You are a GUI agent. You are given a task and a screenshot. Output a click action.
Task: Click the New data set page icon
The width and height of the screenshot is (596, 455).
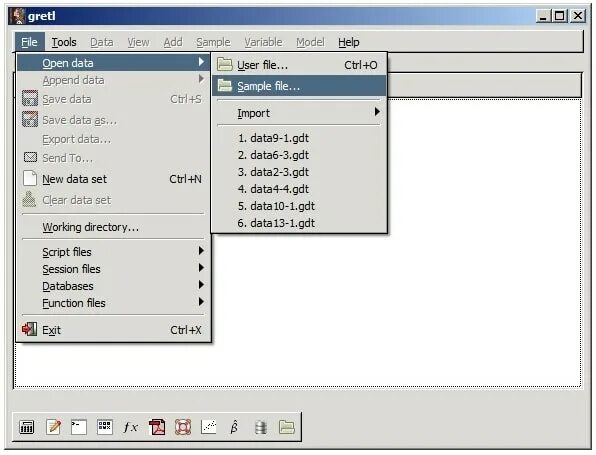pyautogui.click(x=30, y=178)
